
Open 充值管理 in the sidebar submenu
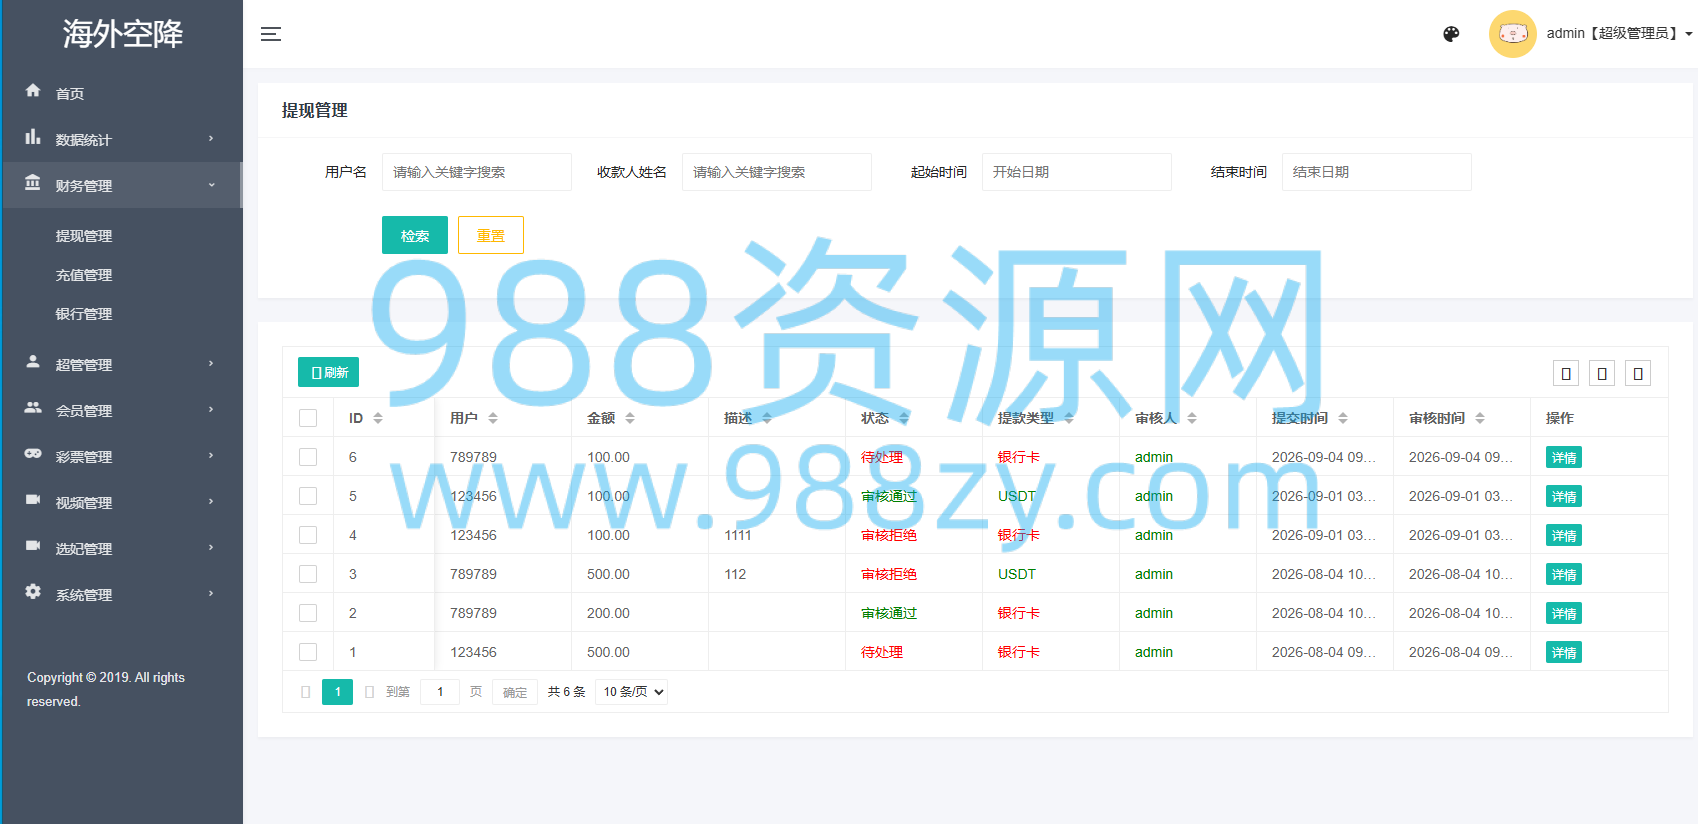pos(84,275)
